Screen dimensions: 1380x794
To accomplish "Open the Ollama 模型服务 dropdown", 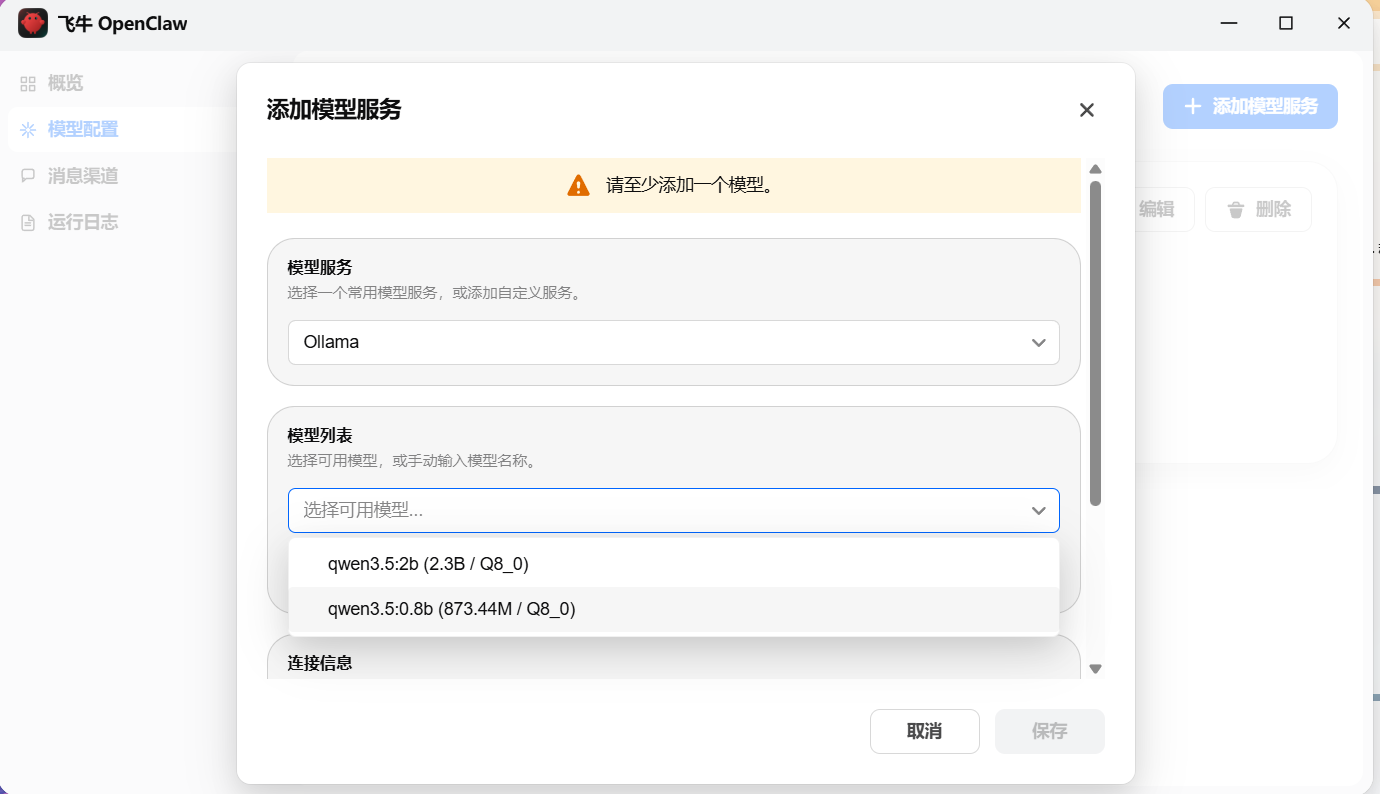I will tap(672, 342).
